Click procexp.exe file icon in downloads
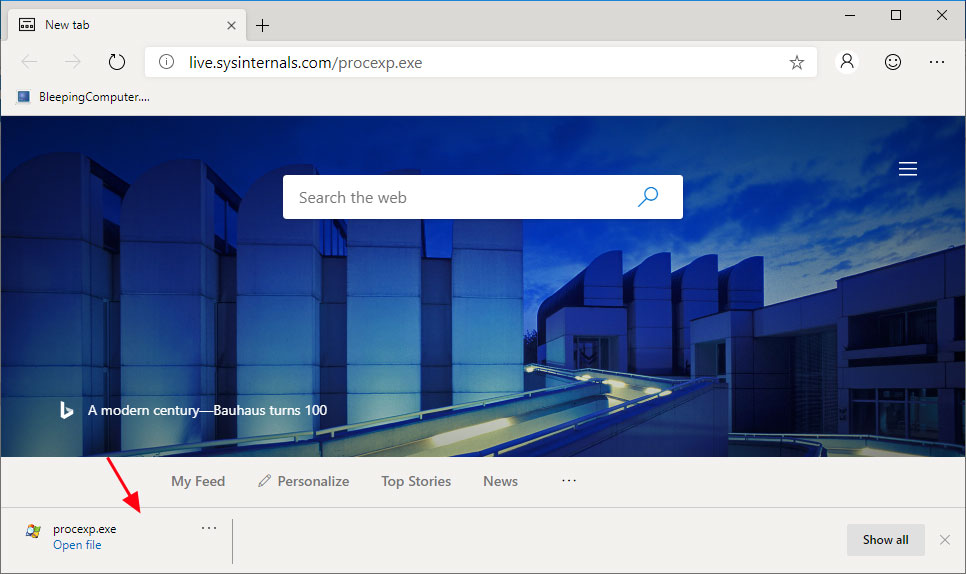 [x=33, y=531]
